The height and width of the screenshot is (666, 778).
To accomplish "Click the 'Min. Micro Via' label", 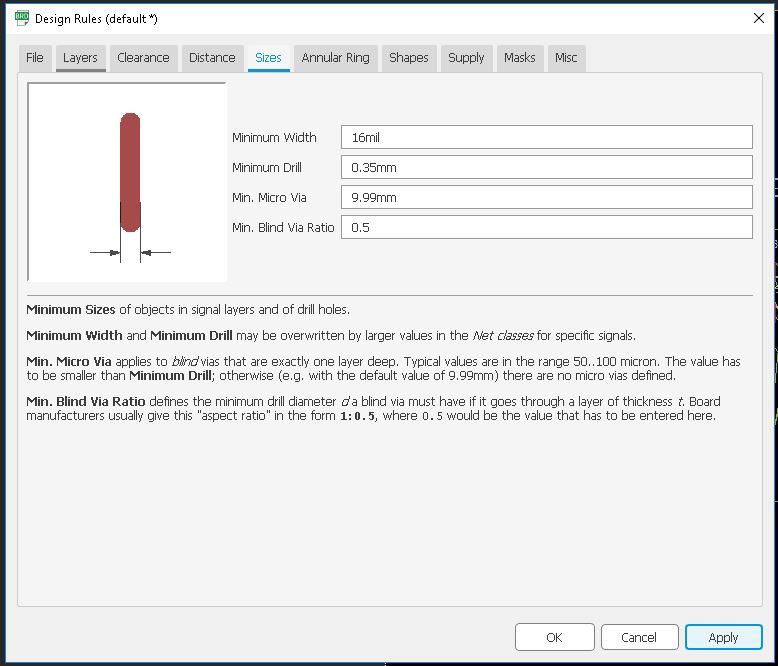I will click(x=269, y=198).
